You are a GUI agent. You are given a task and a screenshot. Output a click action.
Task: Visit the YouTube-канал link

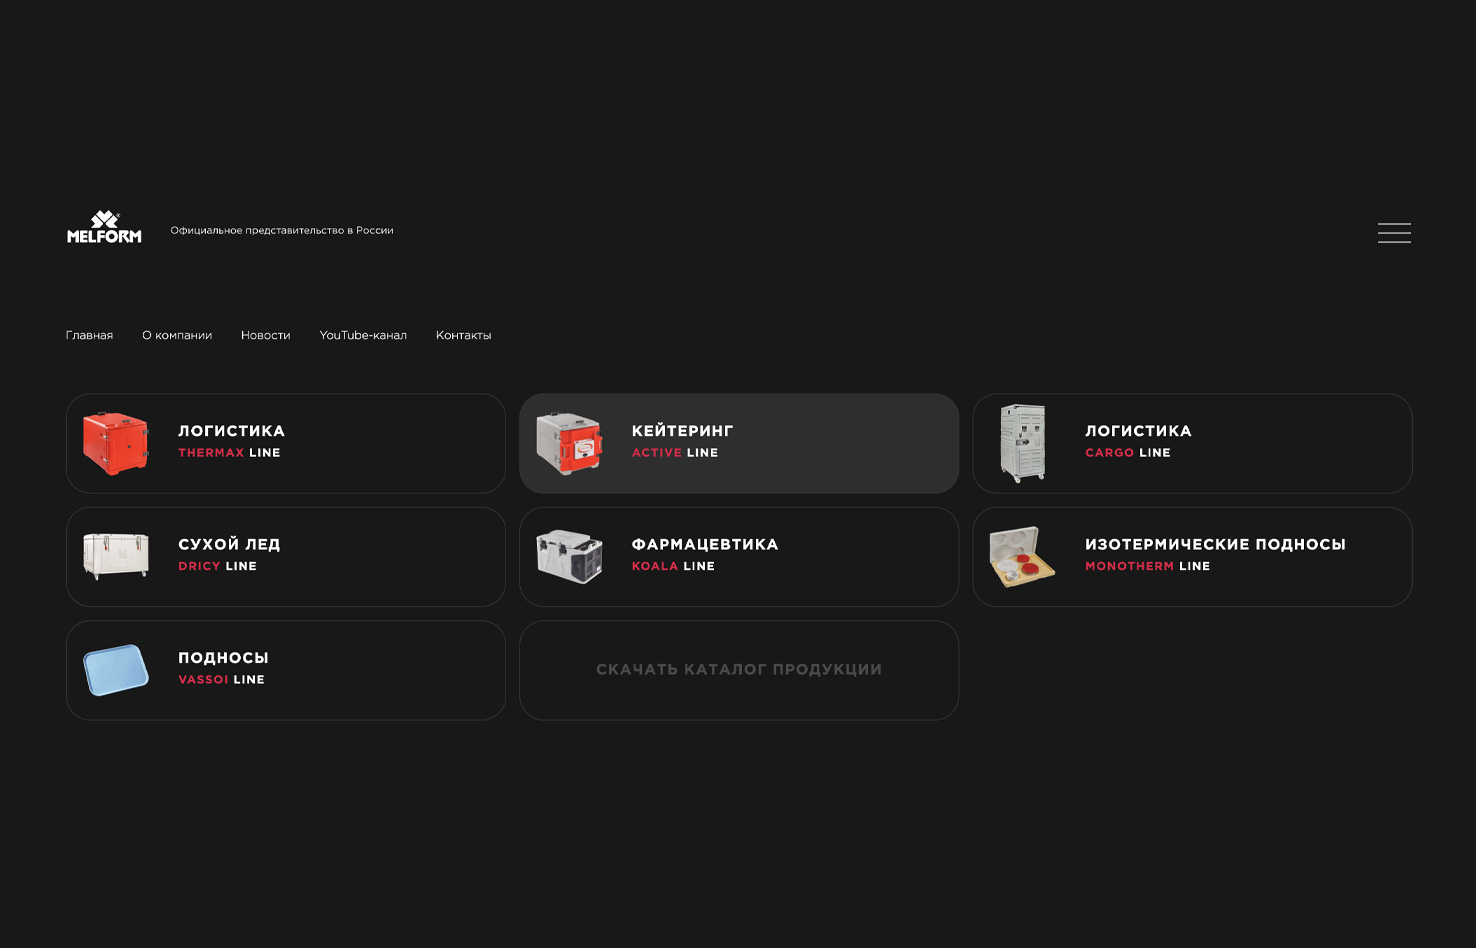[x=363, y=335]
